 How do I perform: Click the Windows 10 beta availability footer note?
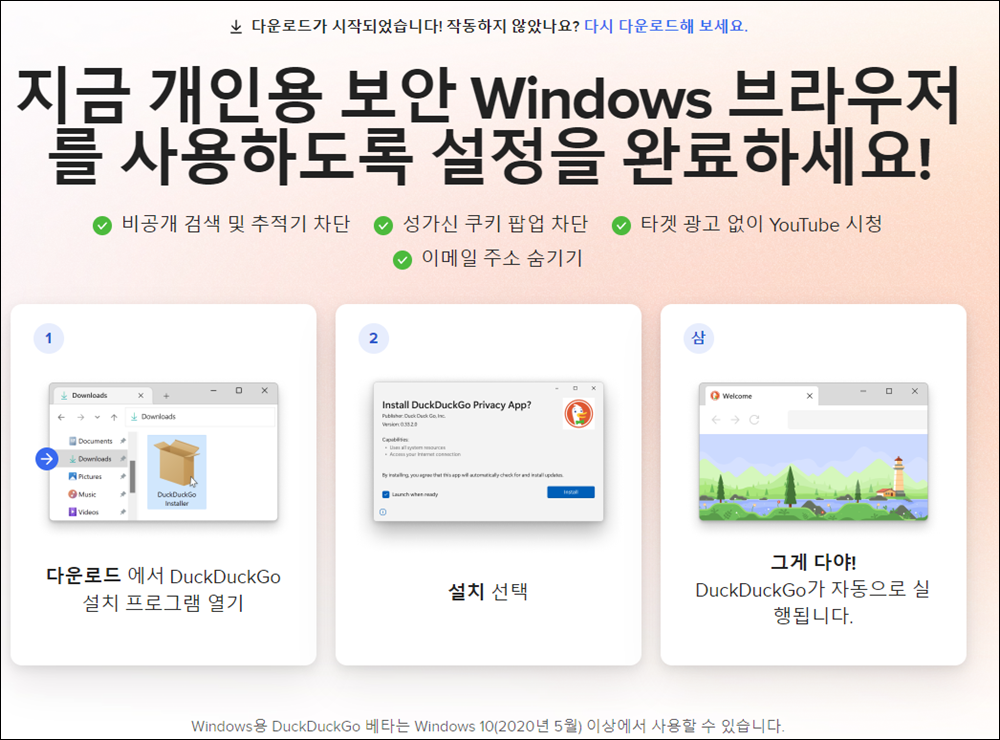point(488,726)
